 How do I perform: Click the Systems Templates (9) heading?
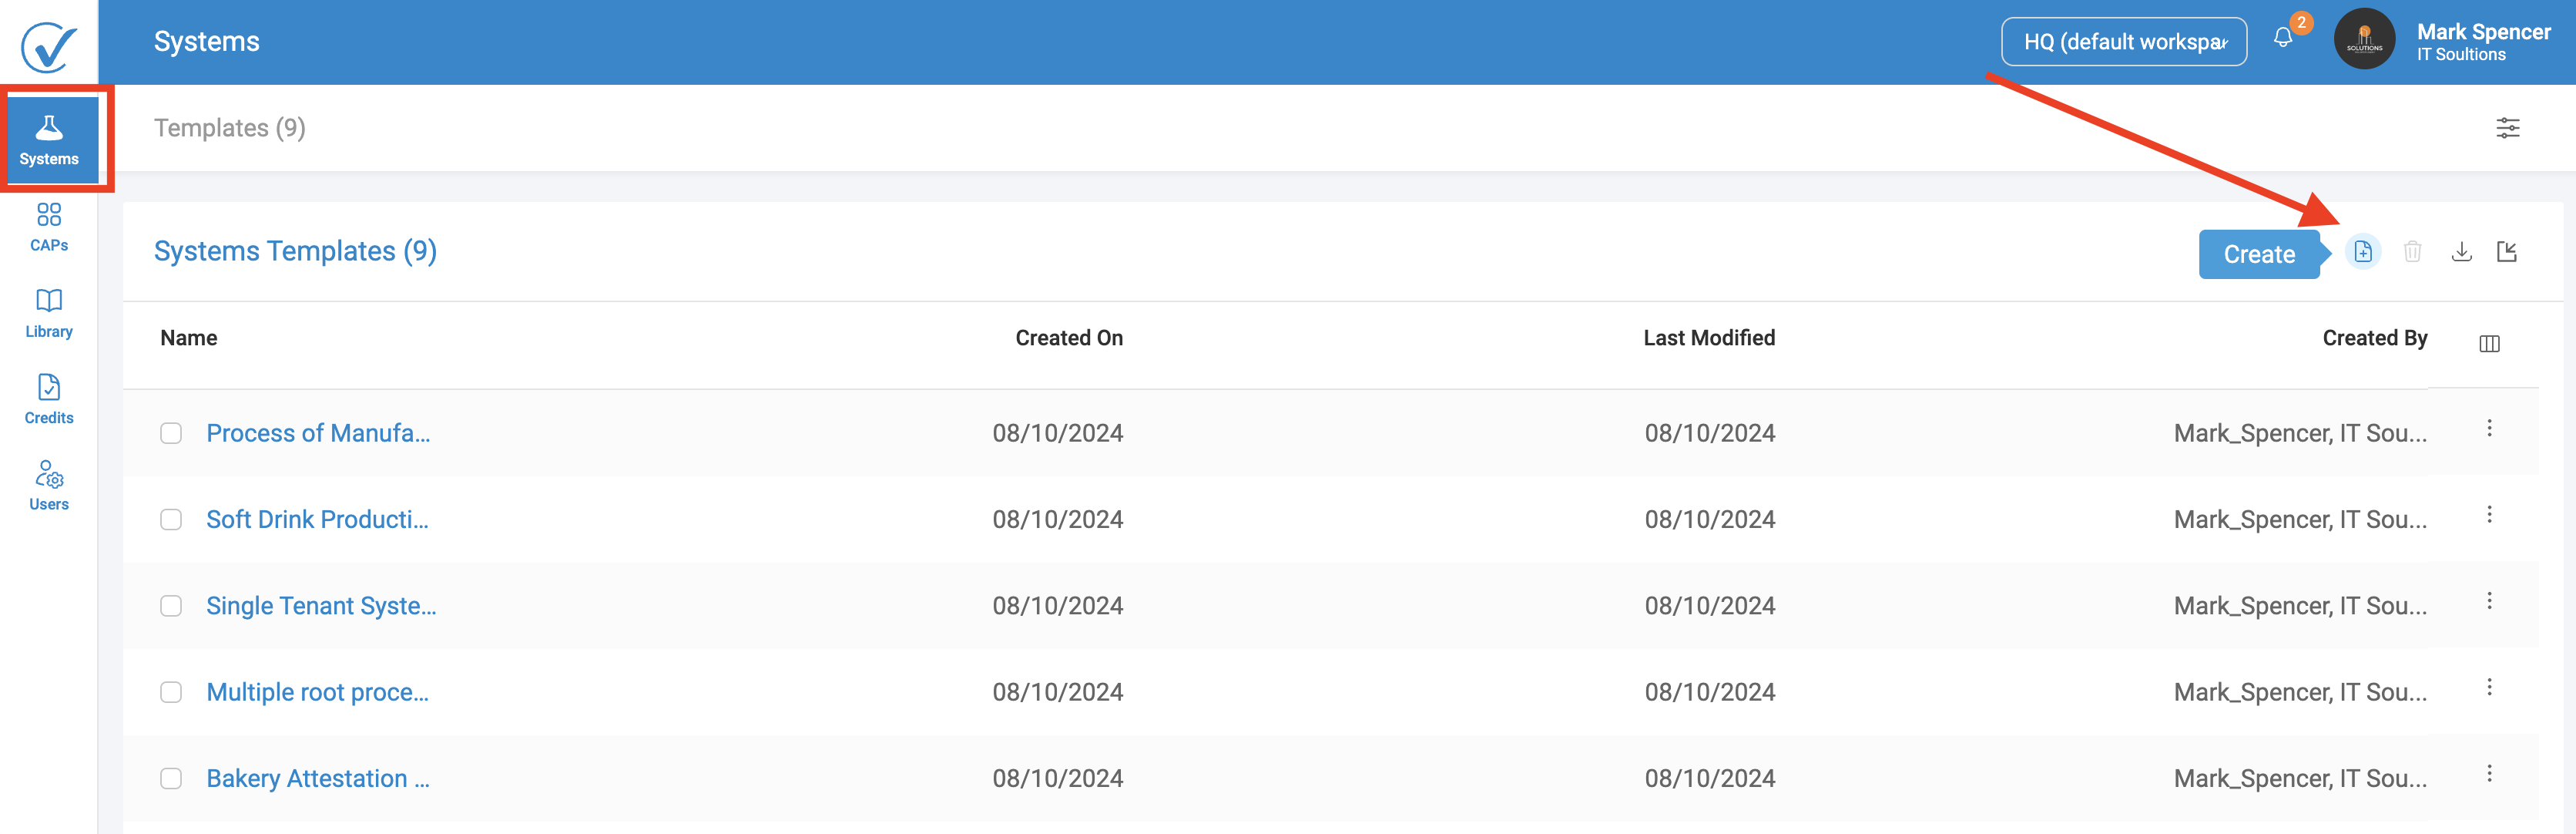click(295, 251)
